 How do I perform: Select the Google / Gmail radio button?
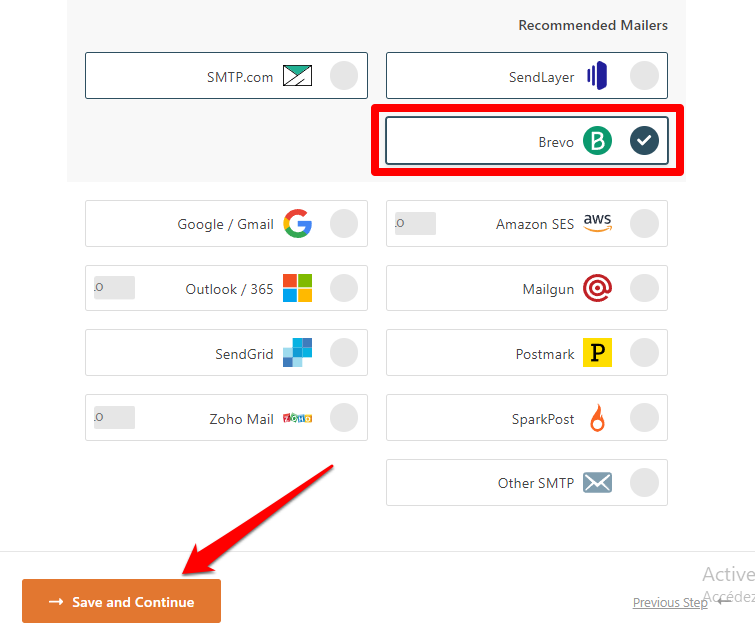344,224
